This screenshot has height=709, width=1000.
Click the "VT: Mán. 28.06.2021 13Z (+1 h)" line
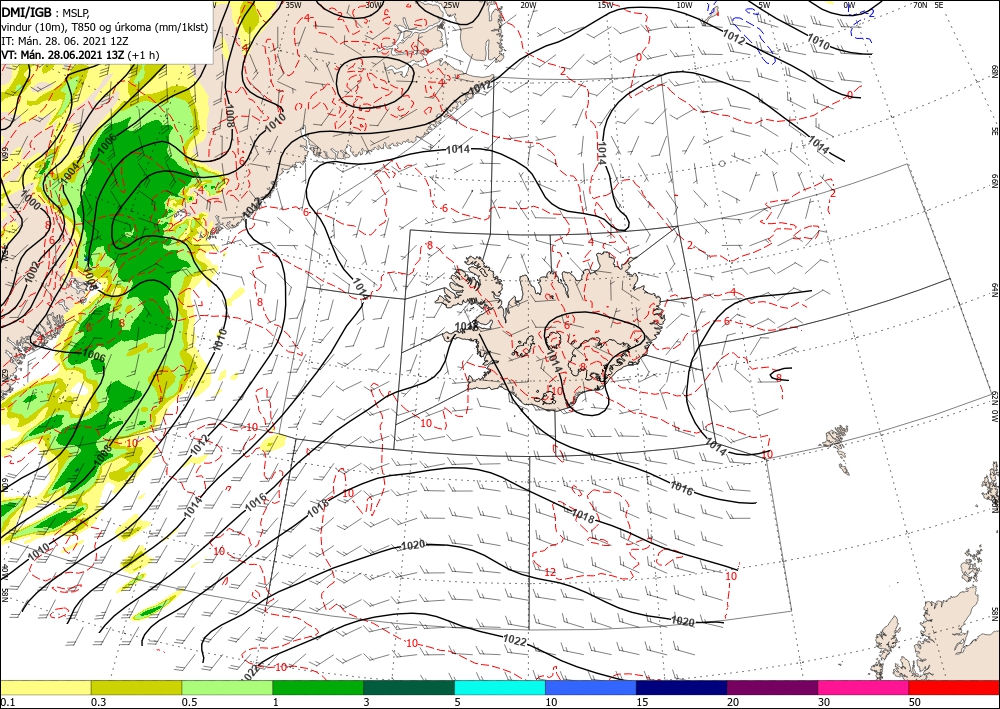click(x=80, y=55)
